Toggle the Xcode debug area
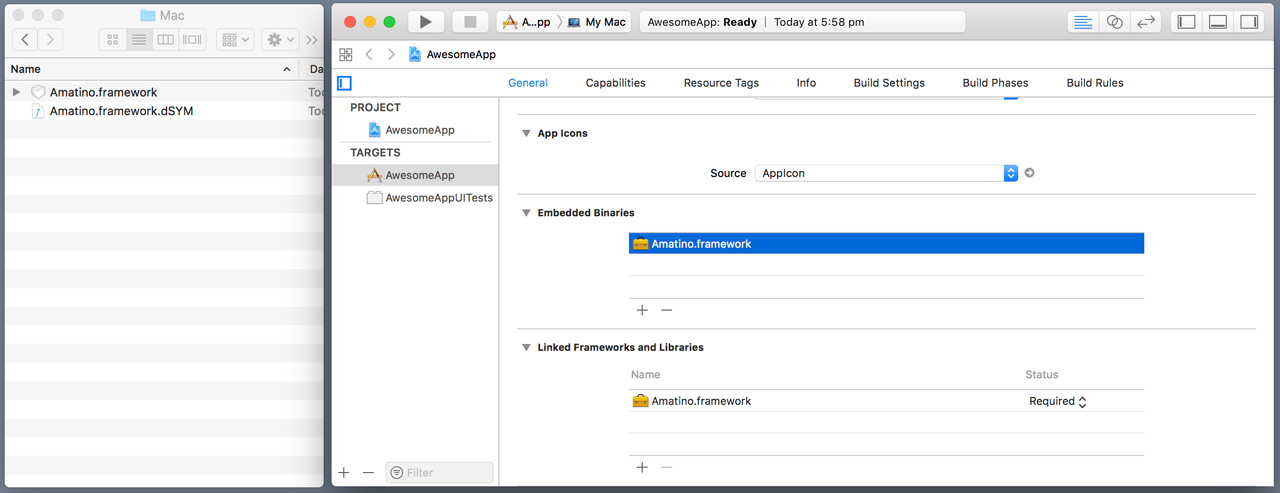 coord(1218,22)
